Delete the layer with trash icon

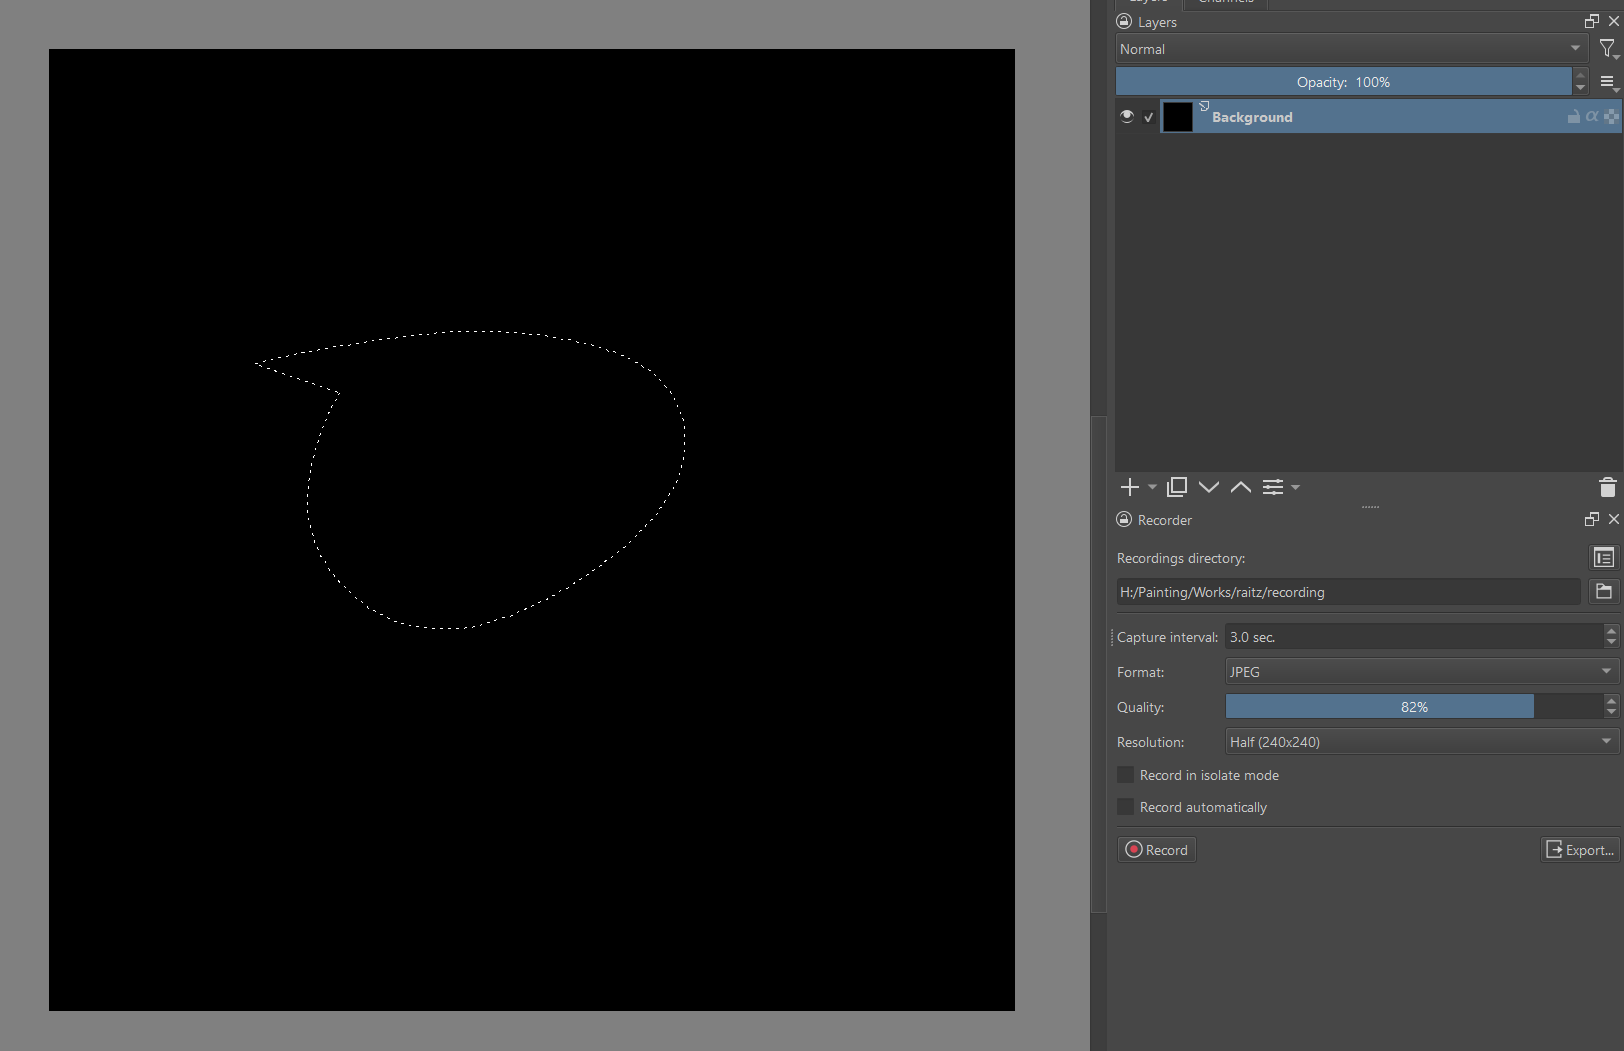[x=1607, y=487]
